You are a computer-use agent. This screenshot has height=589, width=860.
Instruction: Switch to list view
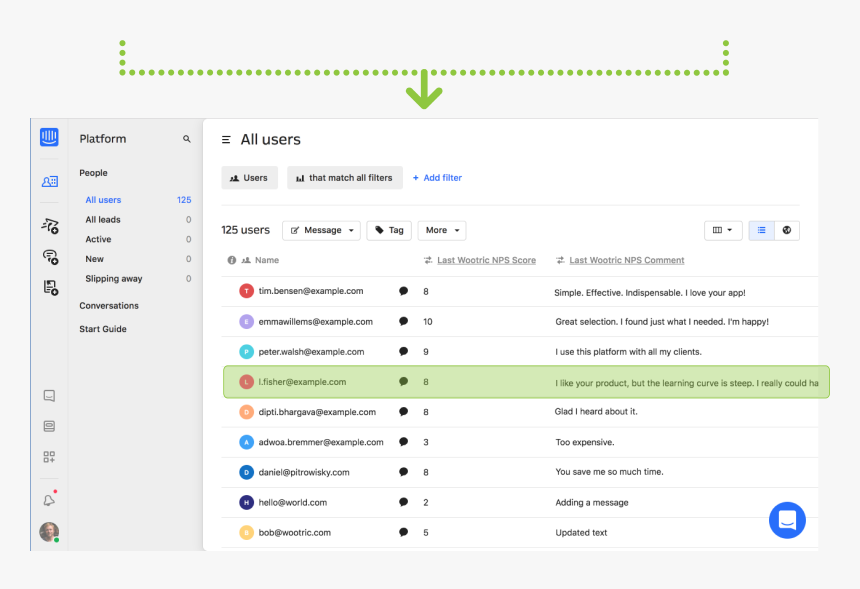tap(761, 230)
